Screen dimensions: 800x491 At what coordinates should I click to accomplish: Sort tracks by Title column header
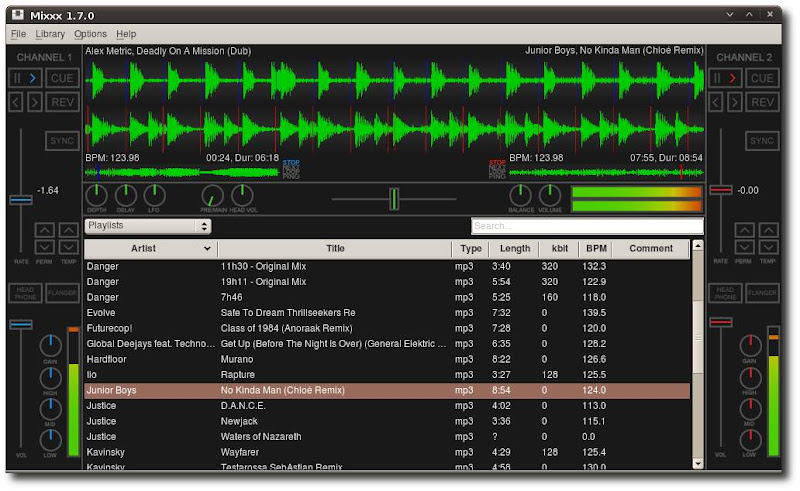[x=335, y=249]
